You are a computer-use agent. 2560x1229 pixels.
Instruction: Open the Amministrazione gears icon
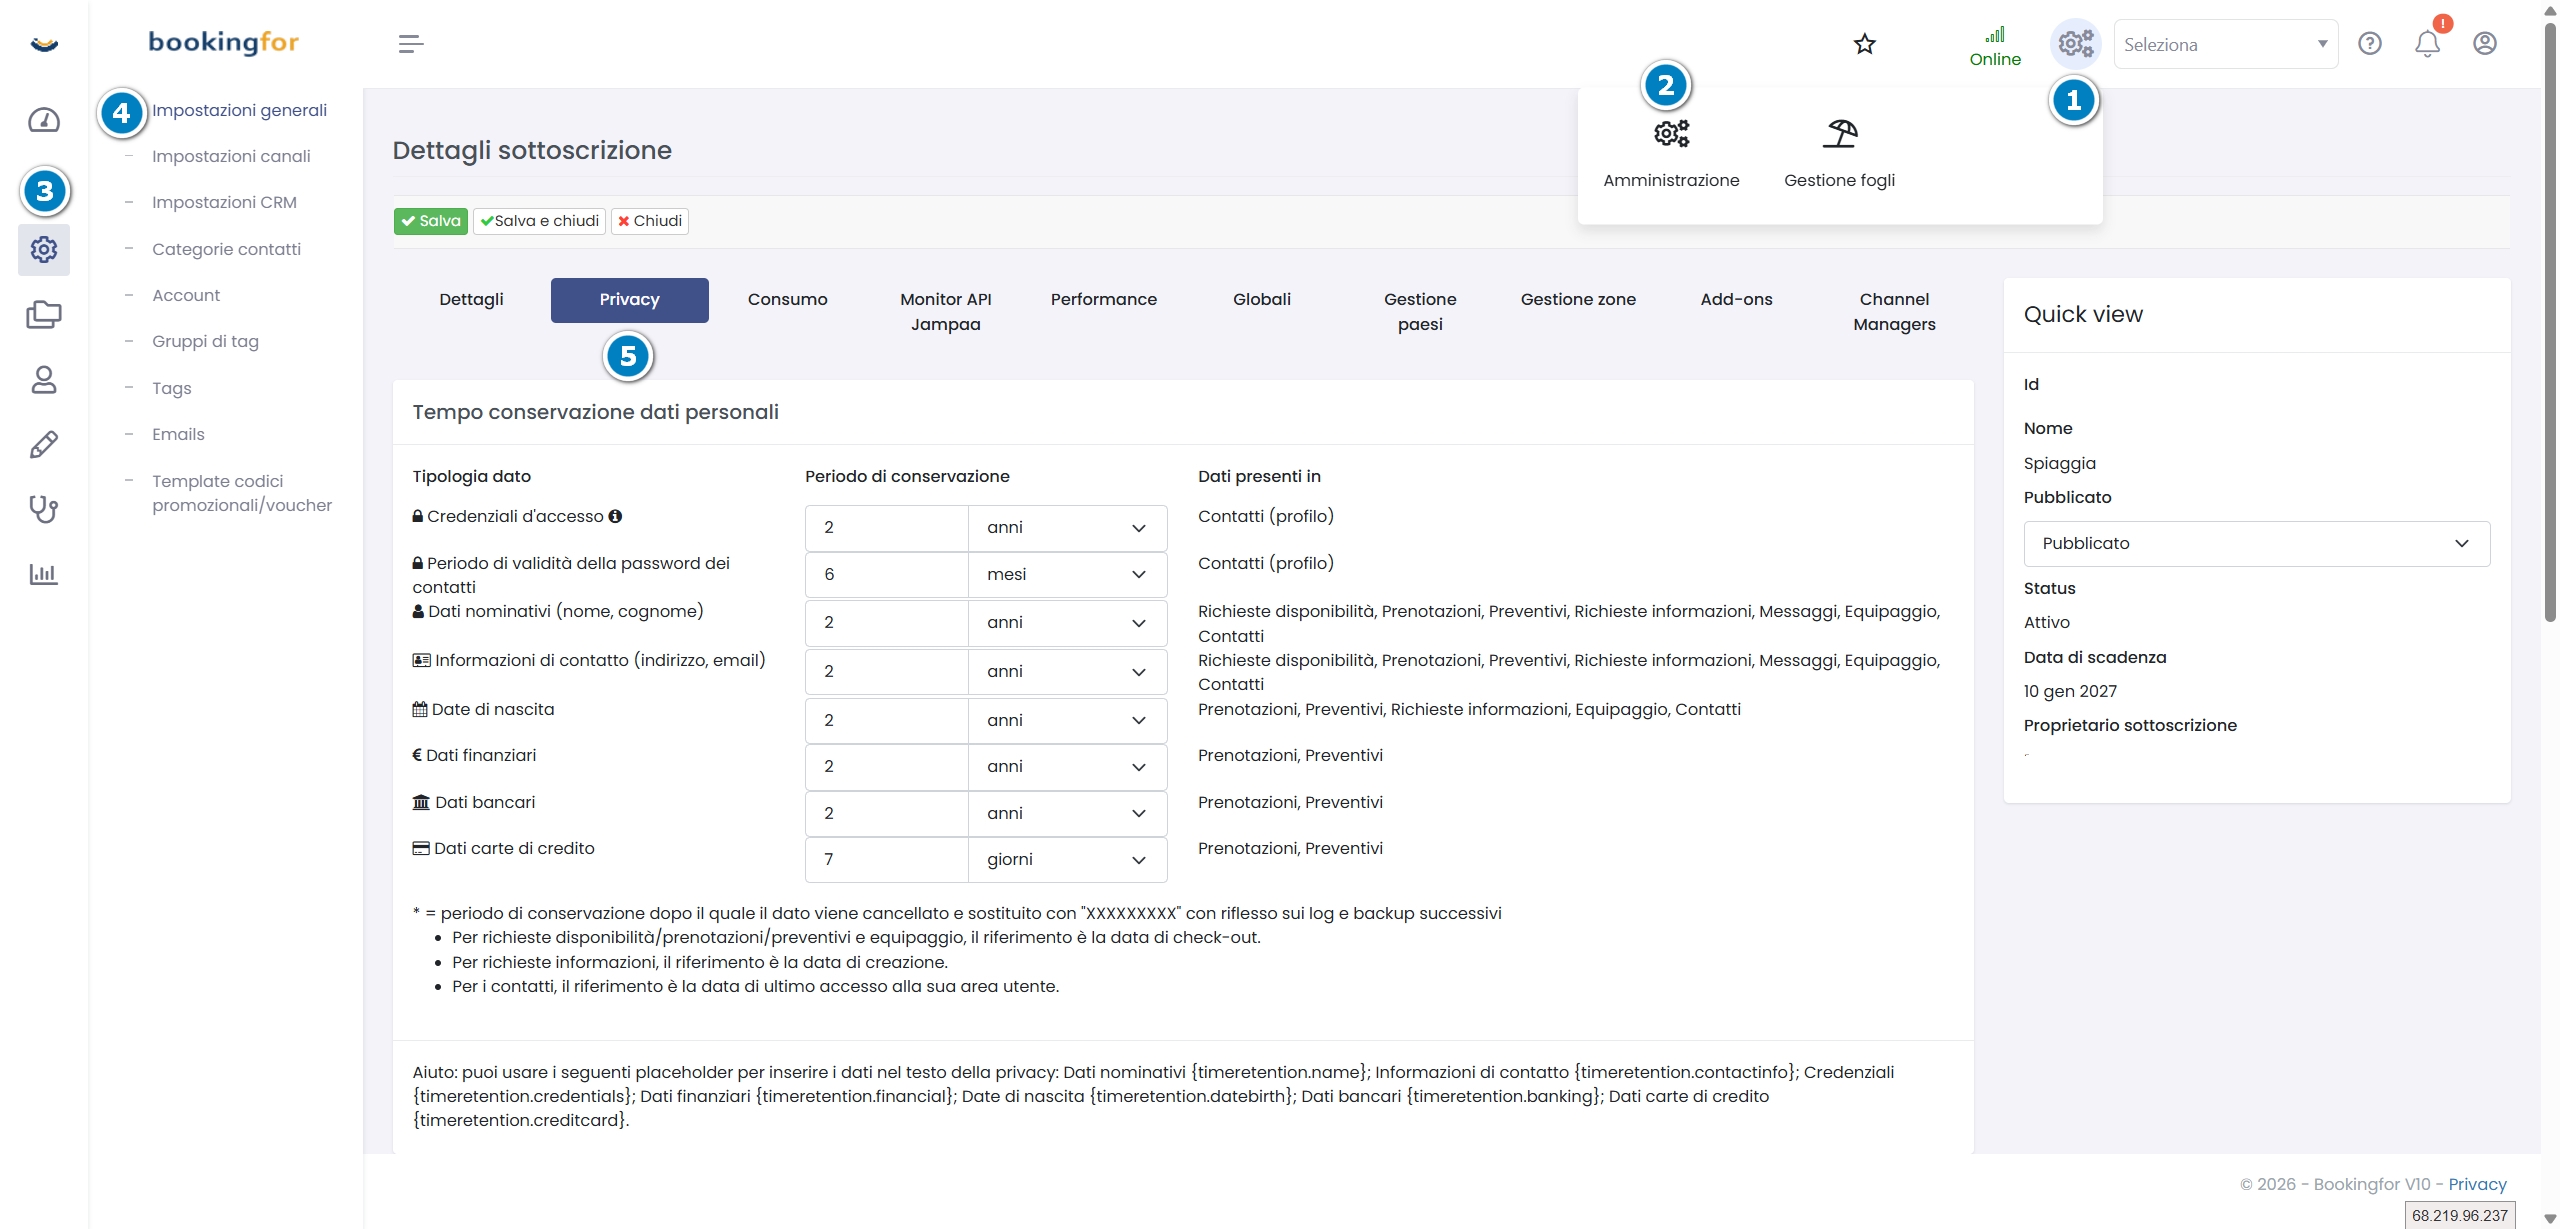point(1671,133)
